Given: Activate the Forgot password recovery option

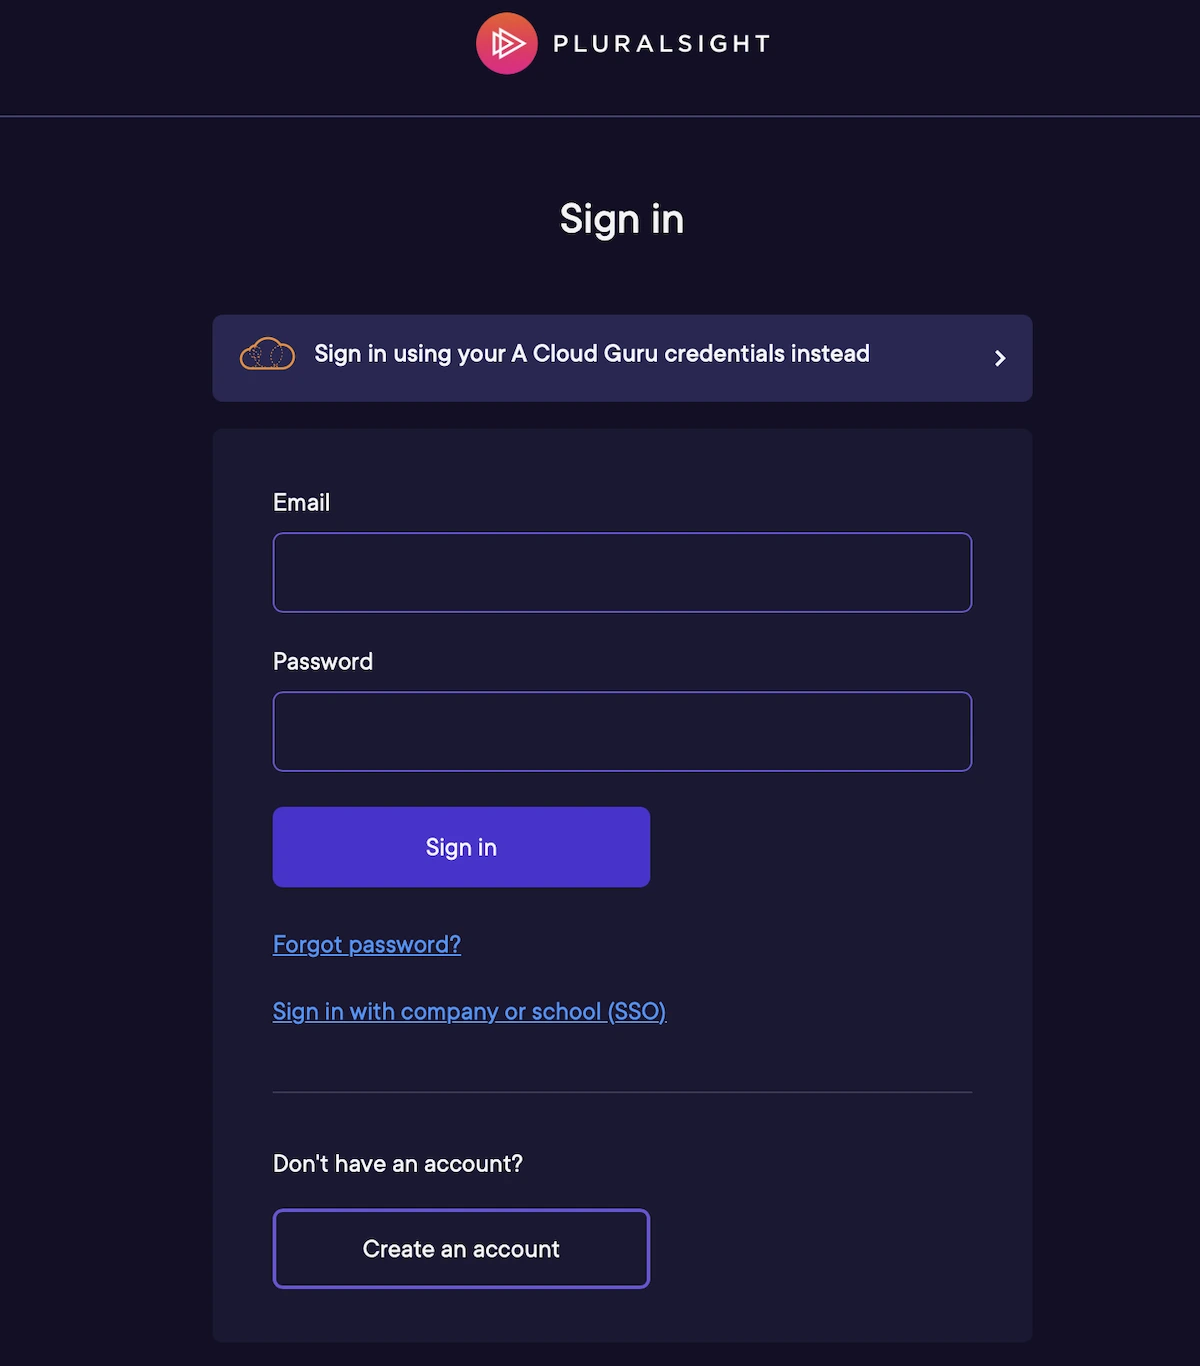Looking at the screenshot, I should point(366,944).
